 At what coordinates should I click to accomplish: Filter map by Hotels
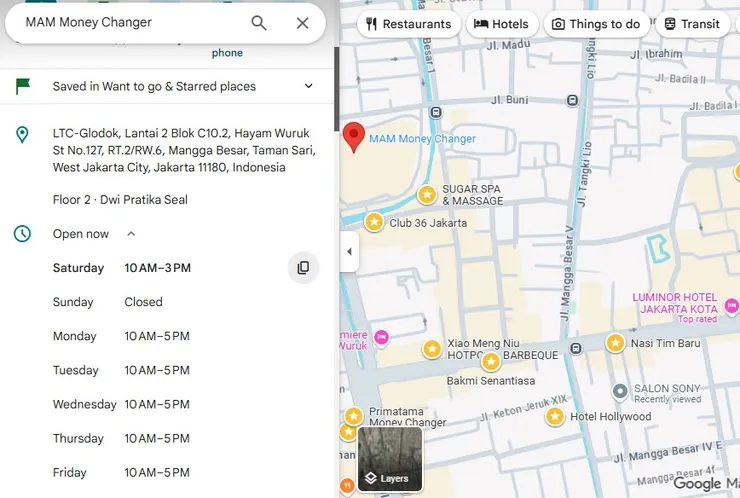click(x=502, y=24)
